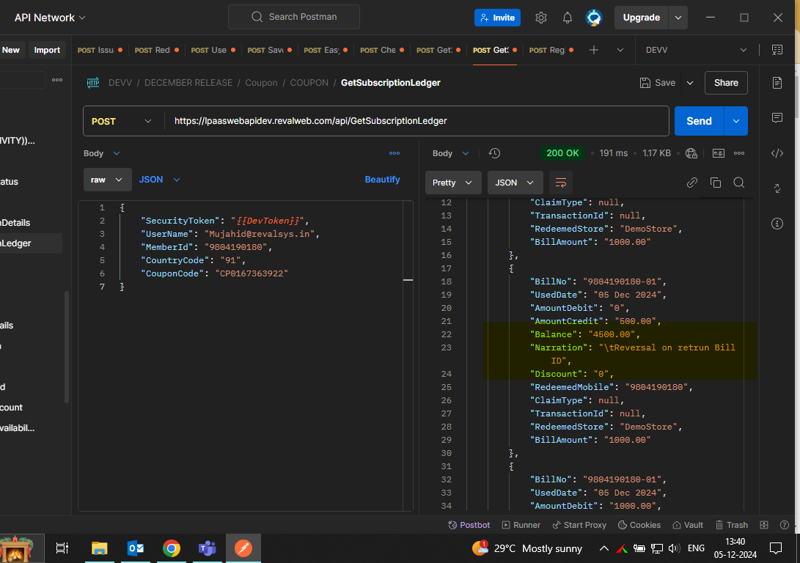The height and width of the screenshot is (563, 800).
Task: Open the documentation sidebar icon
Action: [x=777, y=83]
